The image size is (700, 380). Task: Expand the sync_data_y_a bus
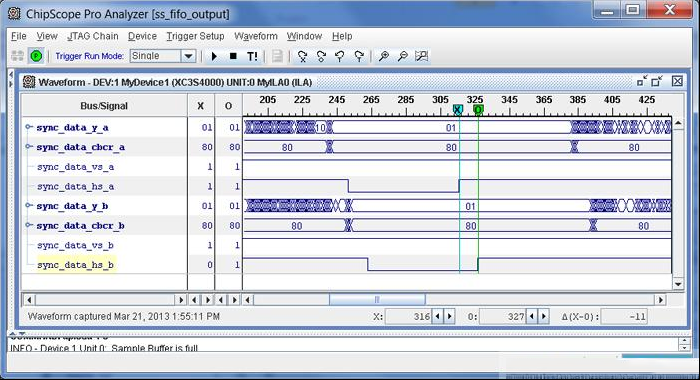(x=29, y=127)
